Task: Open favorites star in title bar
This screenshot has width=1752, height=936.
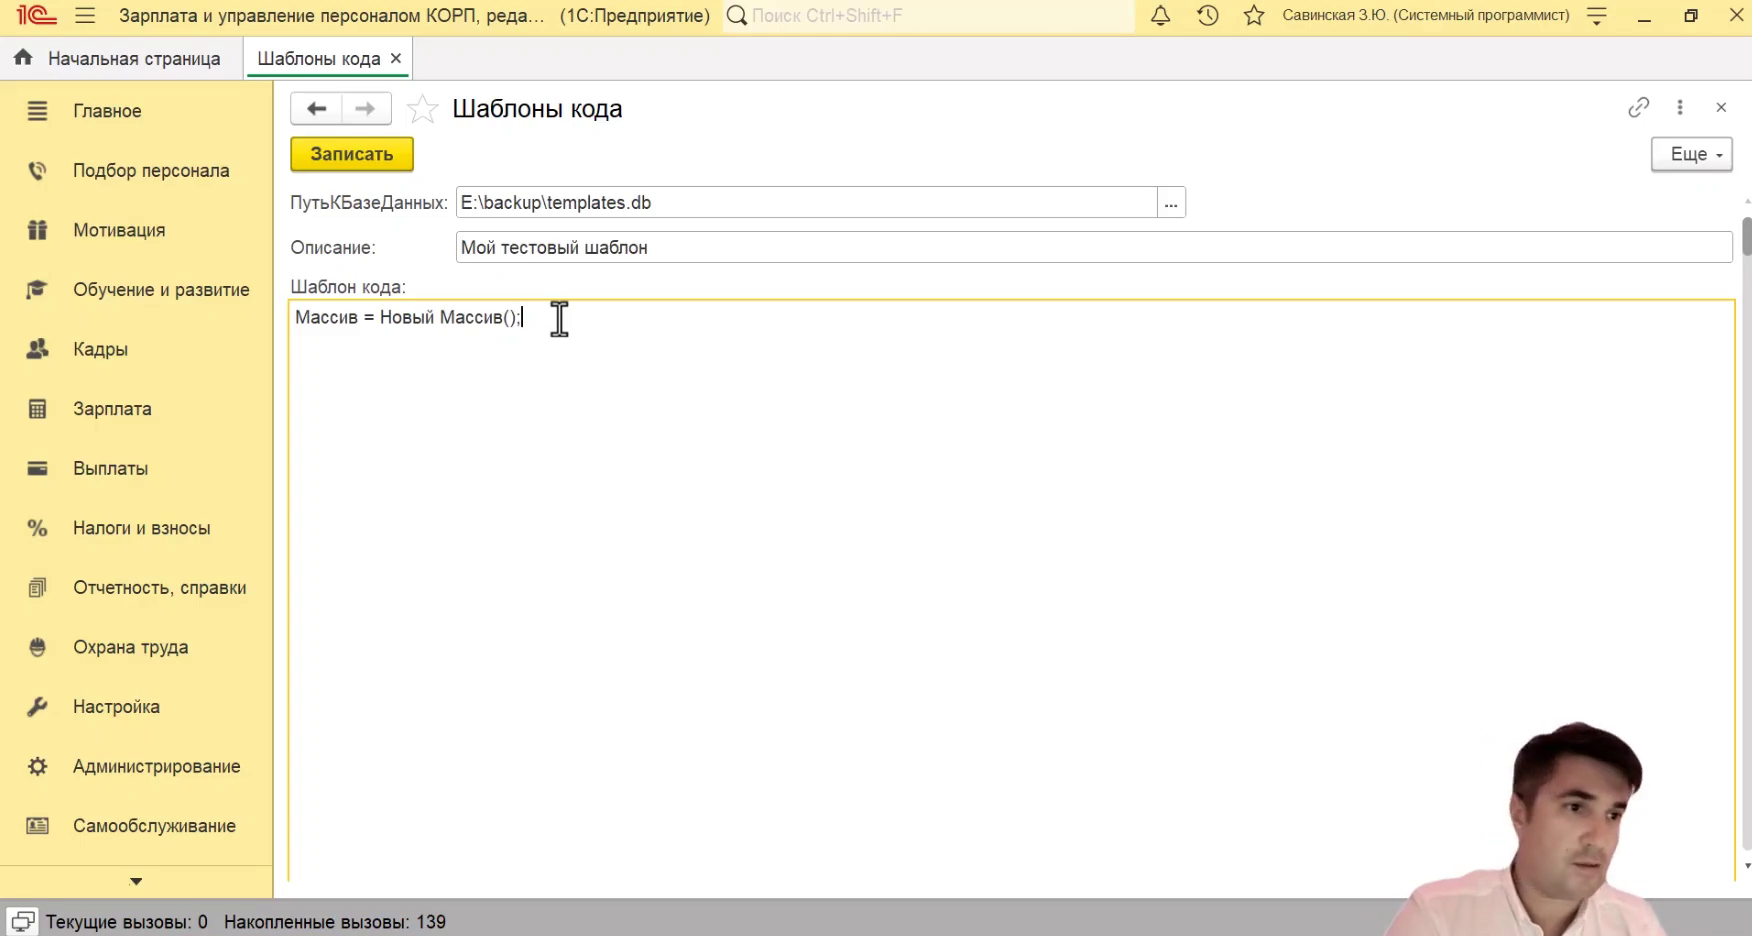Action: (x=1254, y=16)
